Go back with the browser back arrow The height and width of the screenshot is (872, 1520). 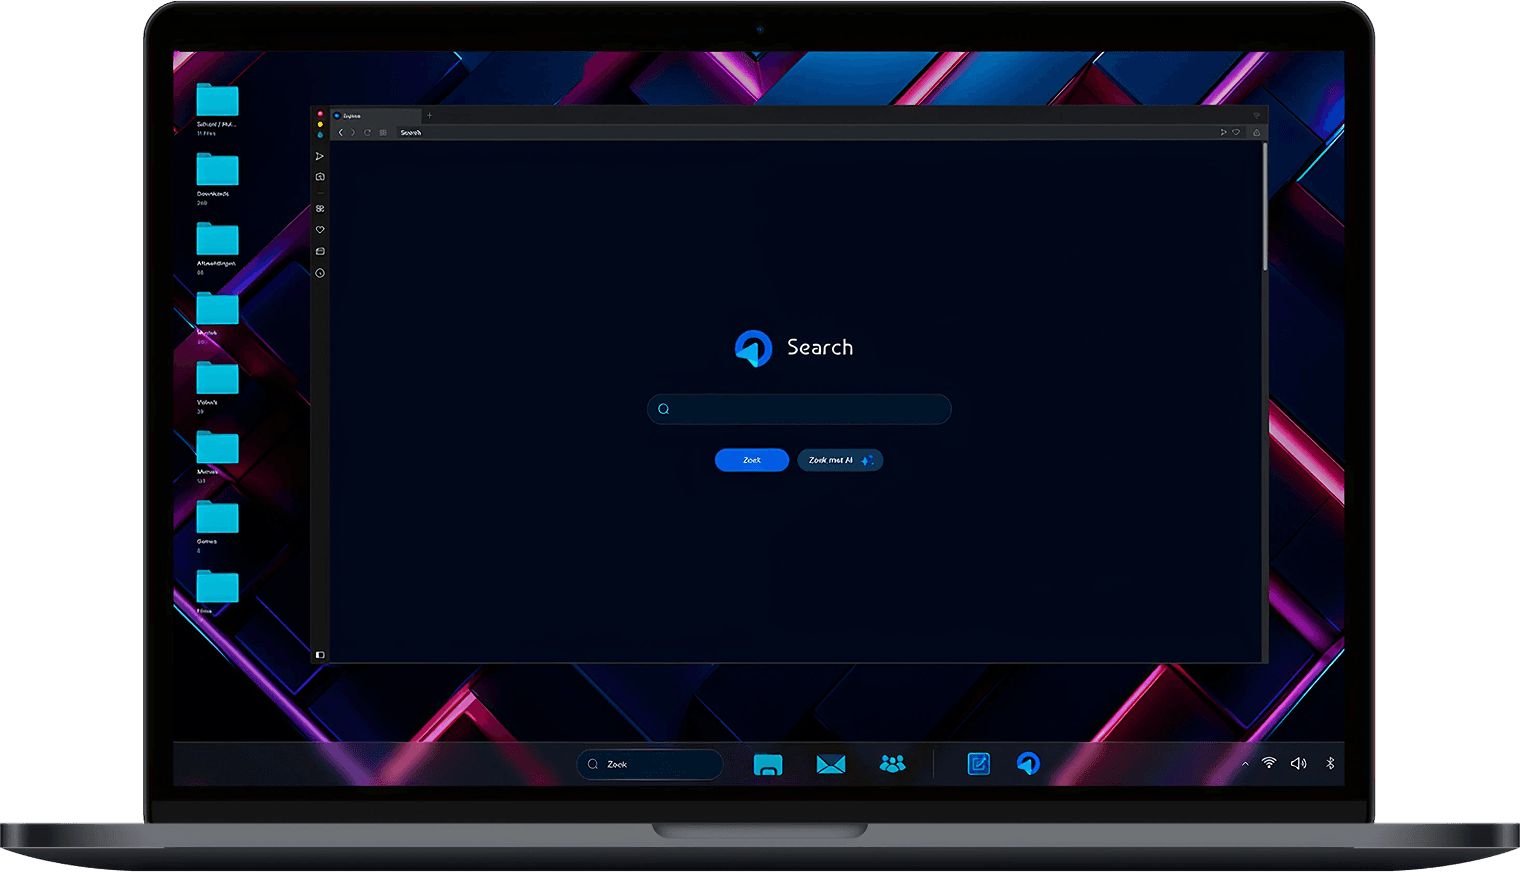pos(341,132)
